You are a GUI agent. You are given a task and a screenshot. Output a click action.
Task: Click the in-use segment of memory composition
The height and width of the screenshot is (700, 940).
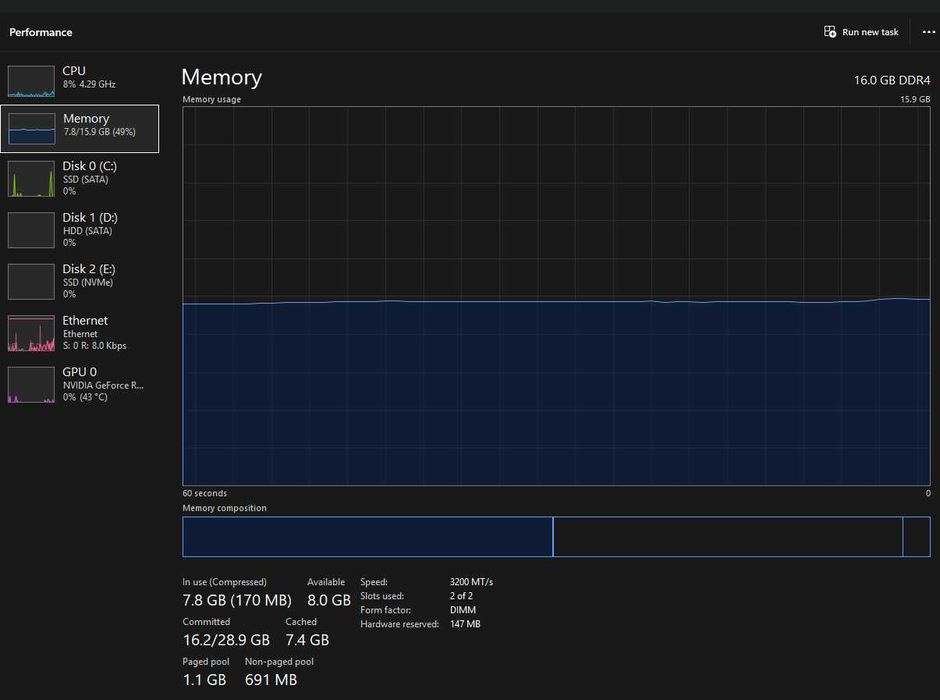point(367,537)
